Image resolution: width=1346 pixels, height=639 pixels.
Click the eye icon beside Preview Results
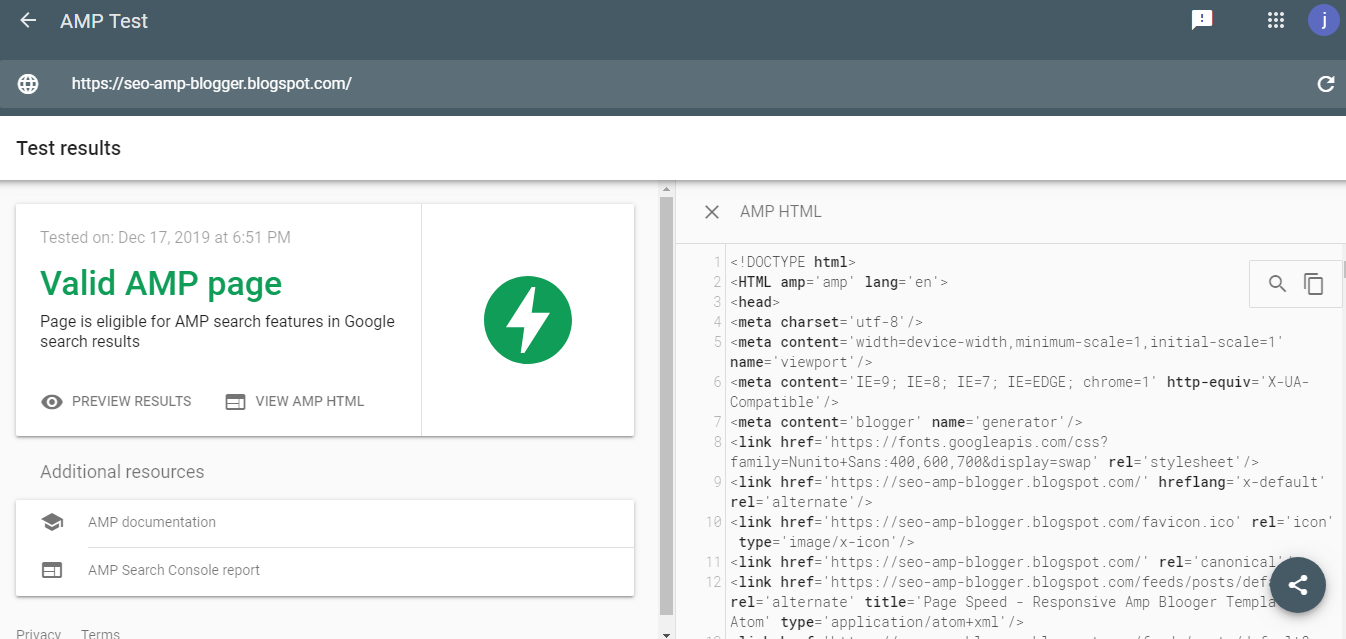51,401
